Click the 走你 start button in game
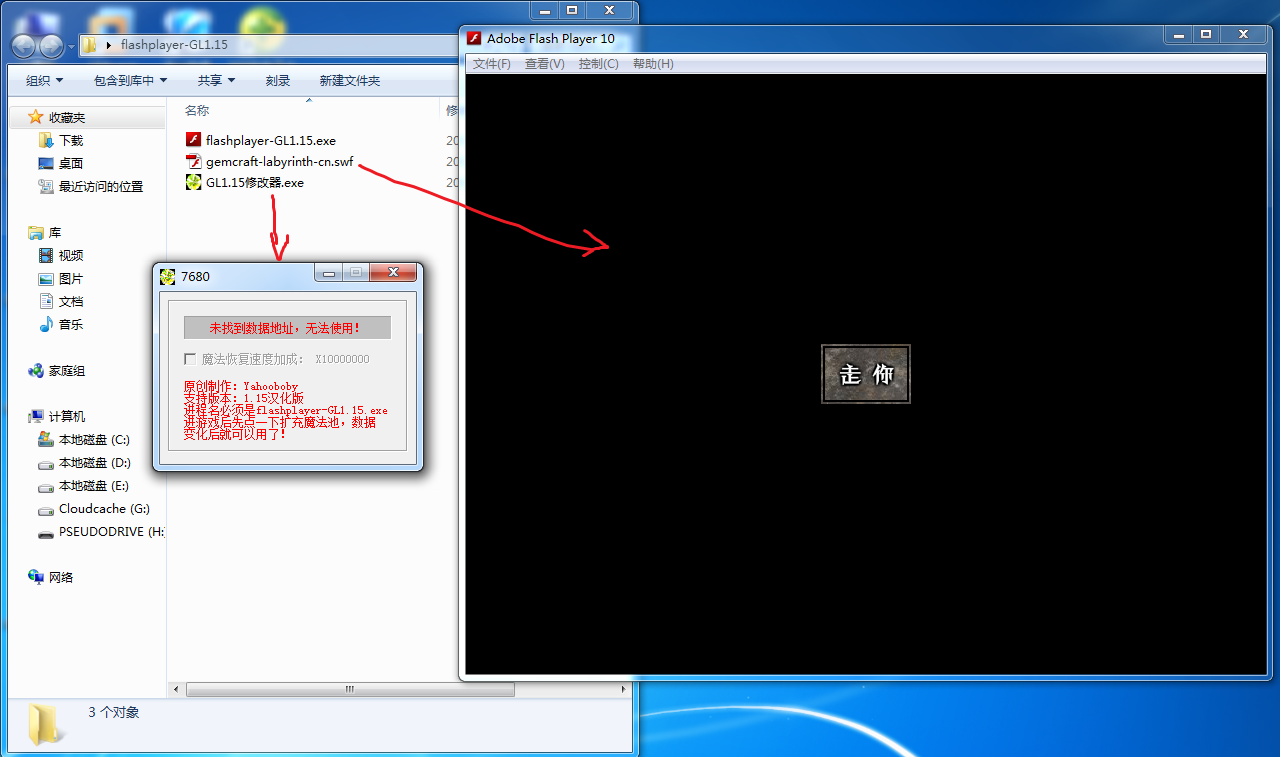Screen dimensions: 1280x757 (866, 374)
